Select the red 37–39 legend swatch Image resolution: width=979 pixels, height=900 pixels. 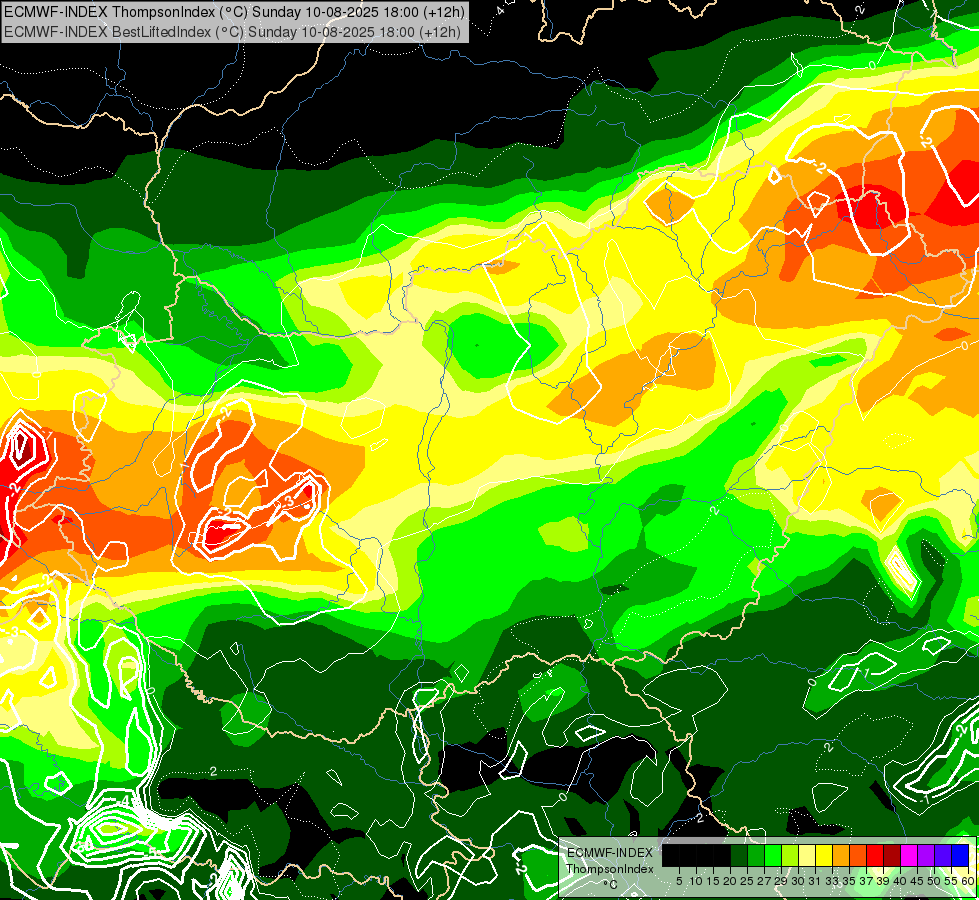click(875, 855)
